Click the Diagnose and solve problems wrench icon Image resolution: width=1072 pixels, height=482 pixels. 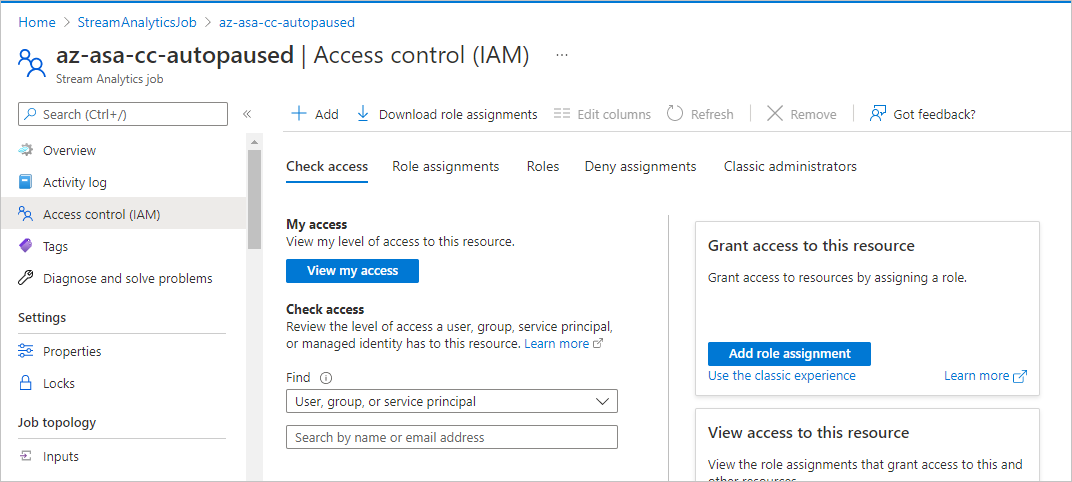[x=26, y=278]
